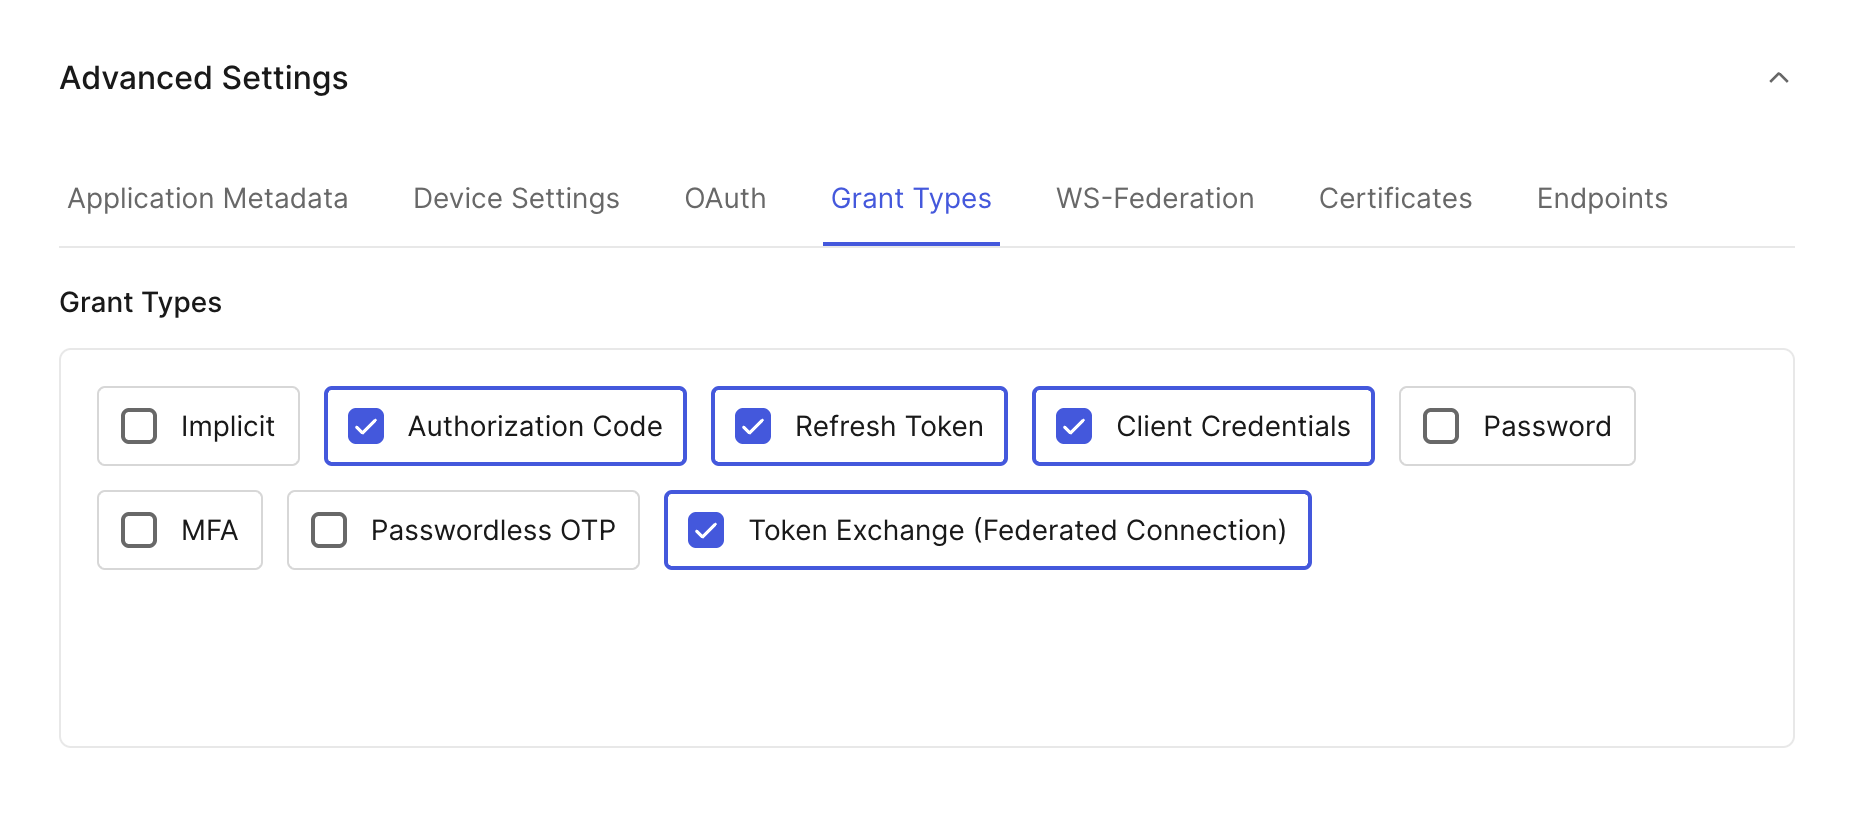Switch to the Device Settings tab
The height and width of the screenshot is (840, 1854).
pyautogui.click(x=516, y=199)
